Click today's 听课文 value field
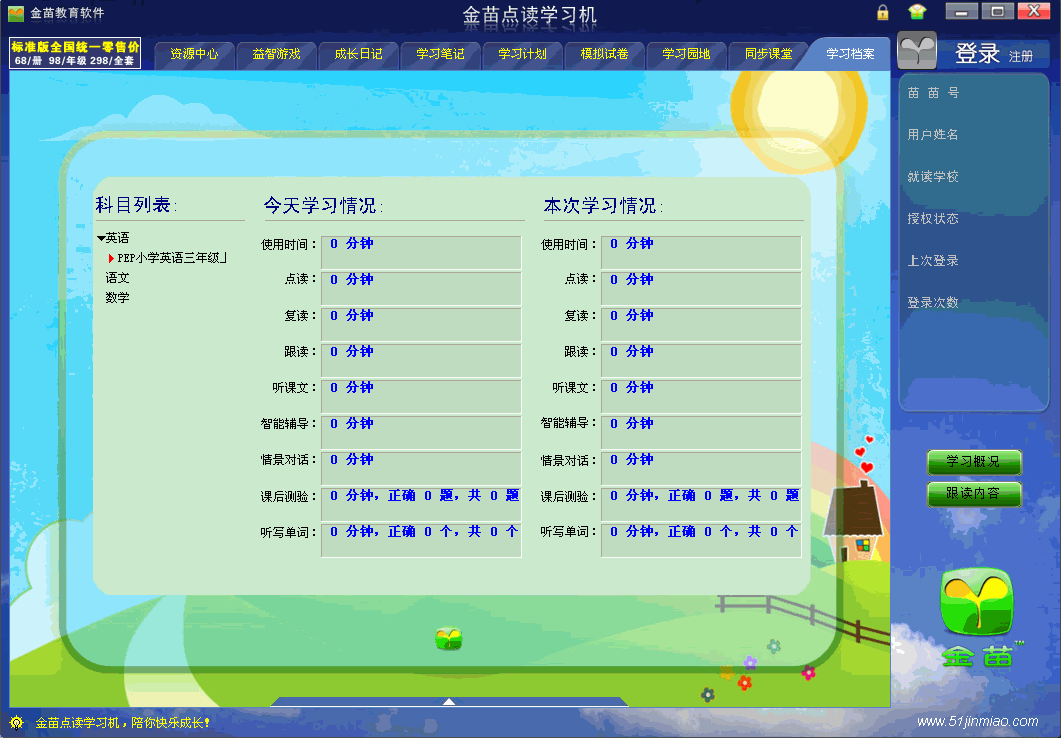Viewport: 1061px width, 738px height. 421,396
